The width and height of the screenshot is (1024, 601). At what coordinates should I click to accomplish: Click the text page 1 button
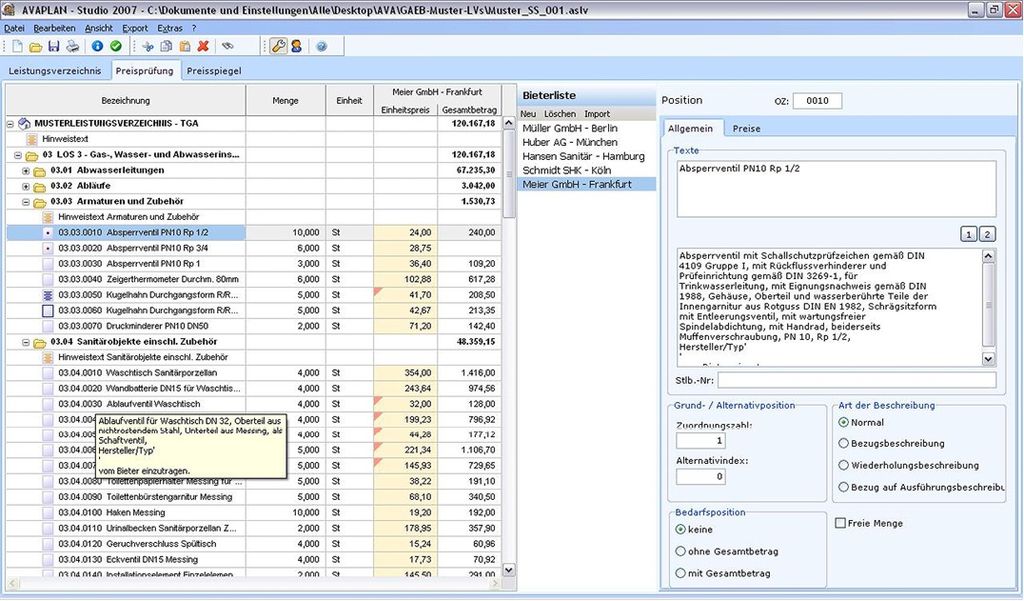(x=968, y=235)
